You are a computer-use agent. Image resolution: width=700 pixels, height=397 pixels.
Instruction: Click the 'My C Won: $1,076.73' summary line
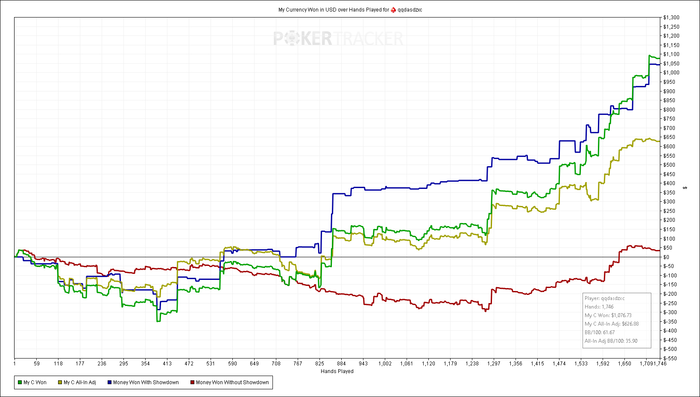[608, 315]
